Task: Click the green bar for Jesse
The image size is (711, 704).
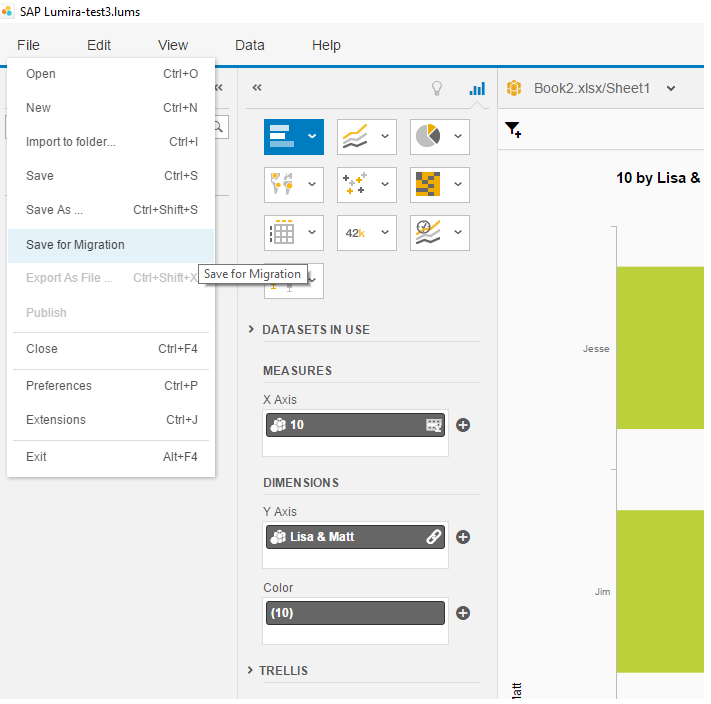Action: pos(660,348)
